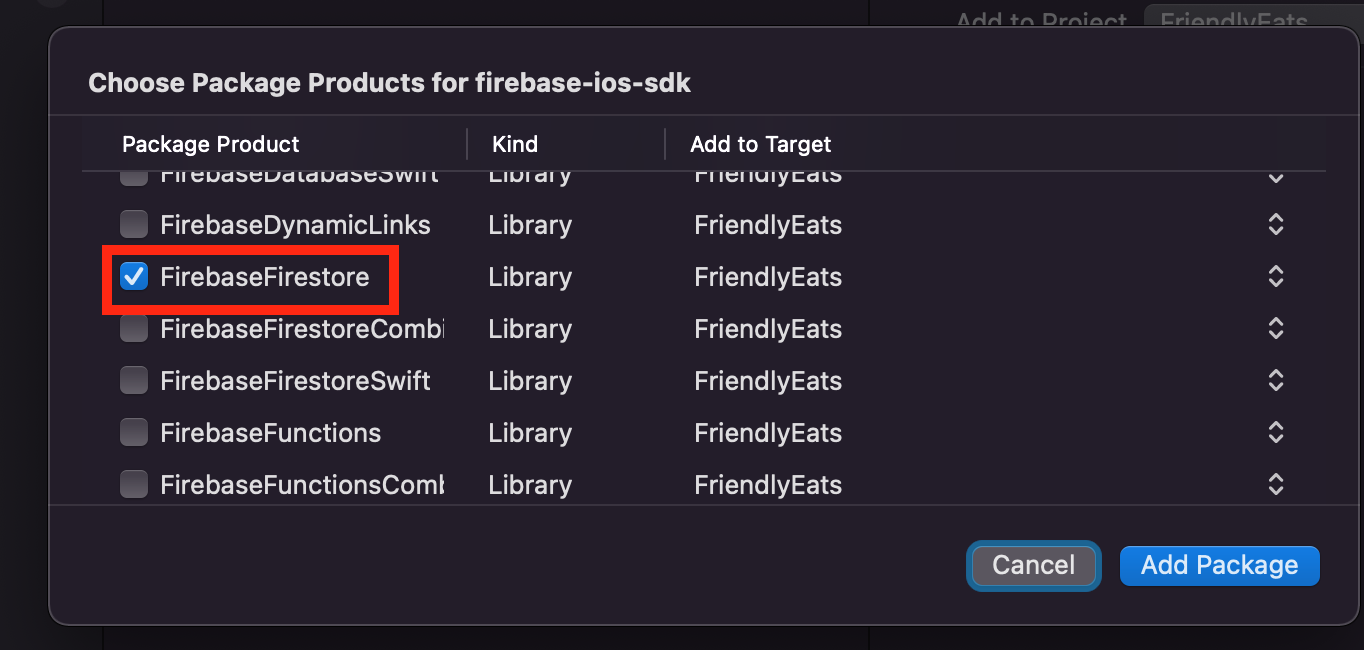Viewport: 1364px width, 650px height.
Task: Uncheck the FirebaseFirestore package product
Action: [133, 276]
